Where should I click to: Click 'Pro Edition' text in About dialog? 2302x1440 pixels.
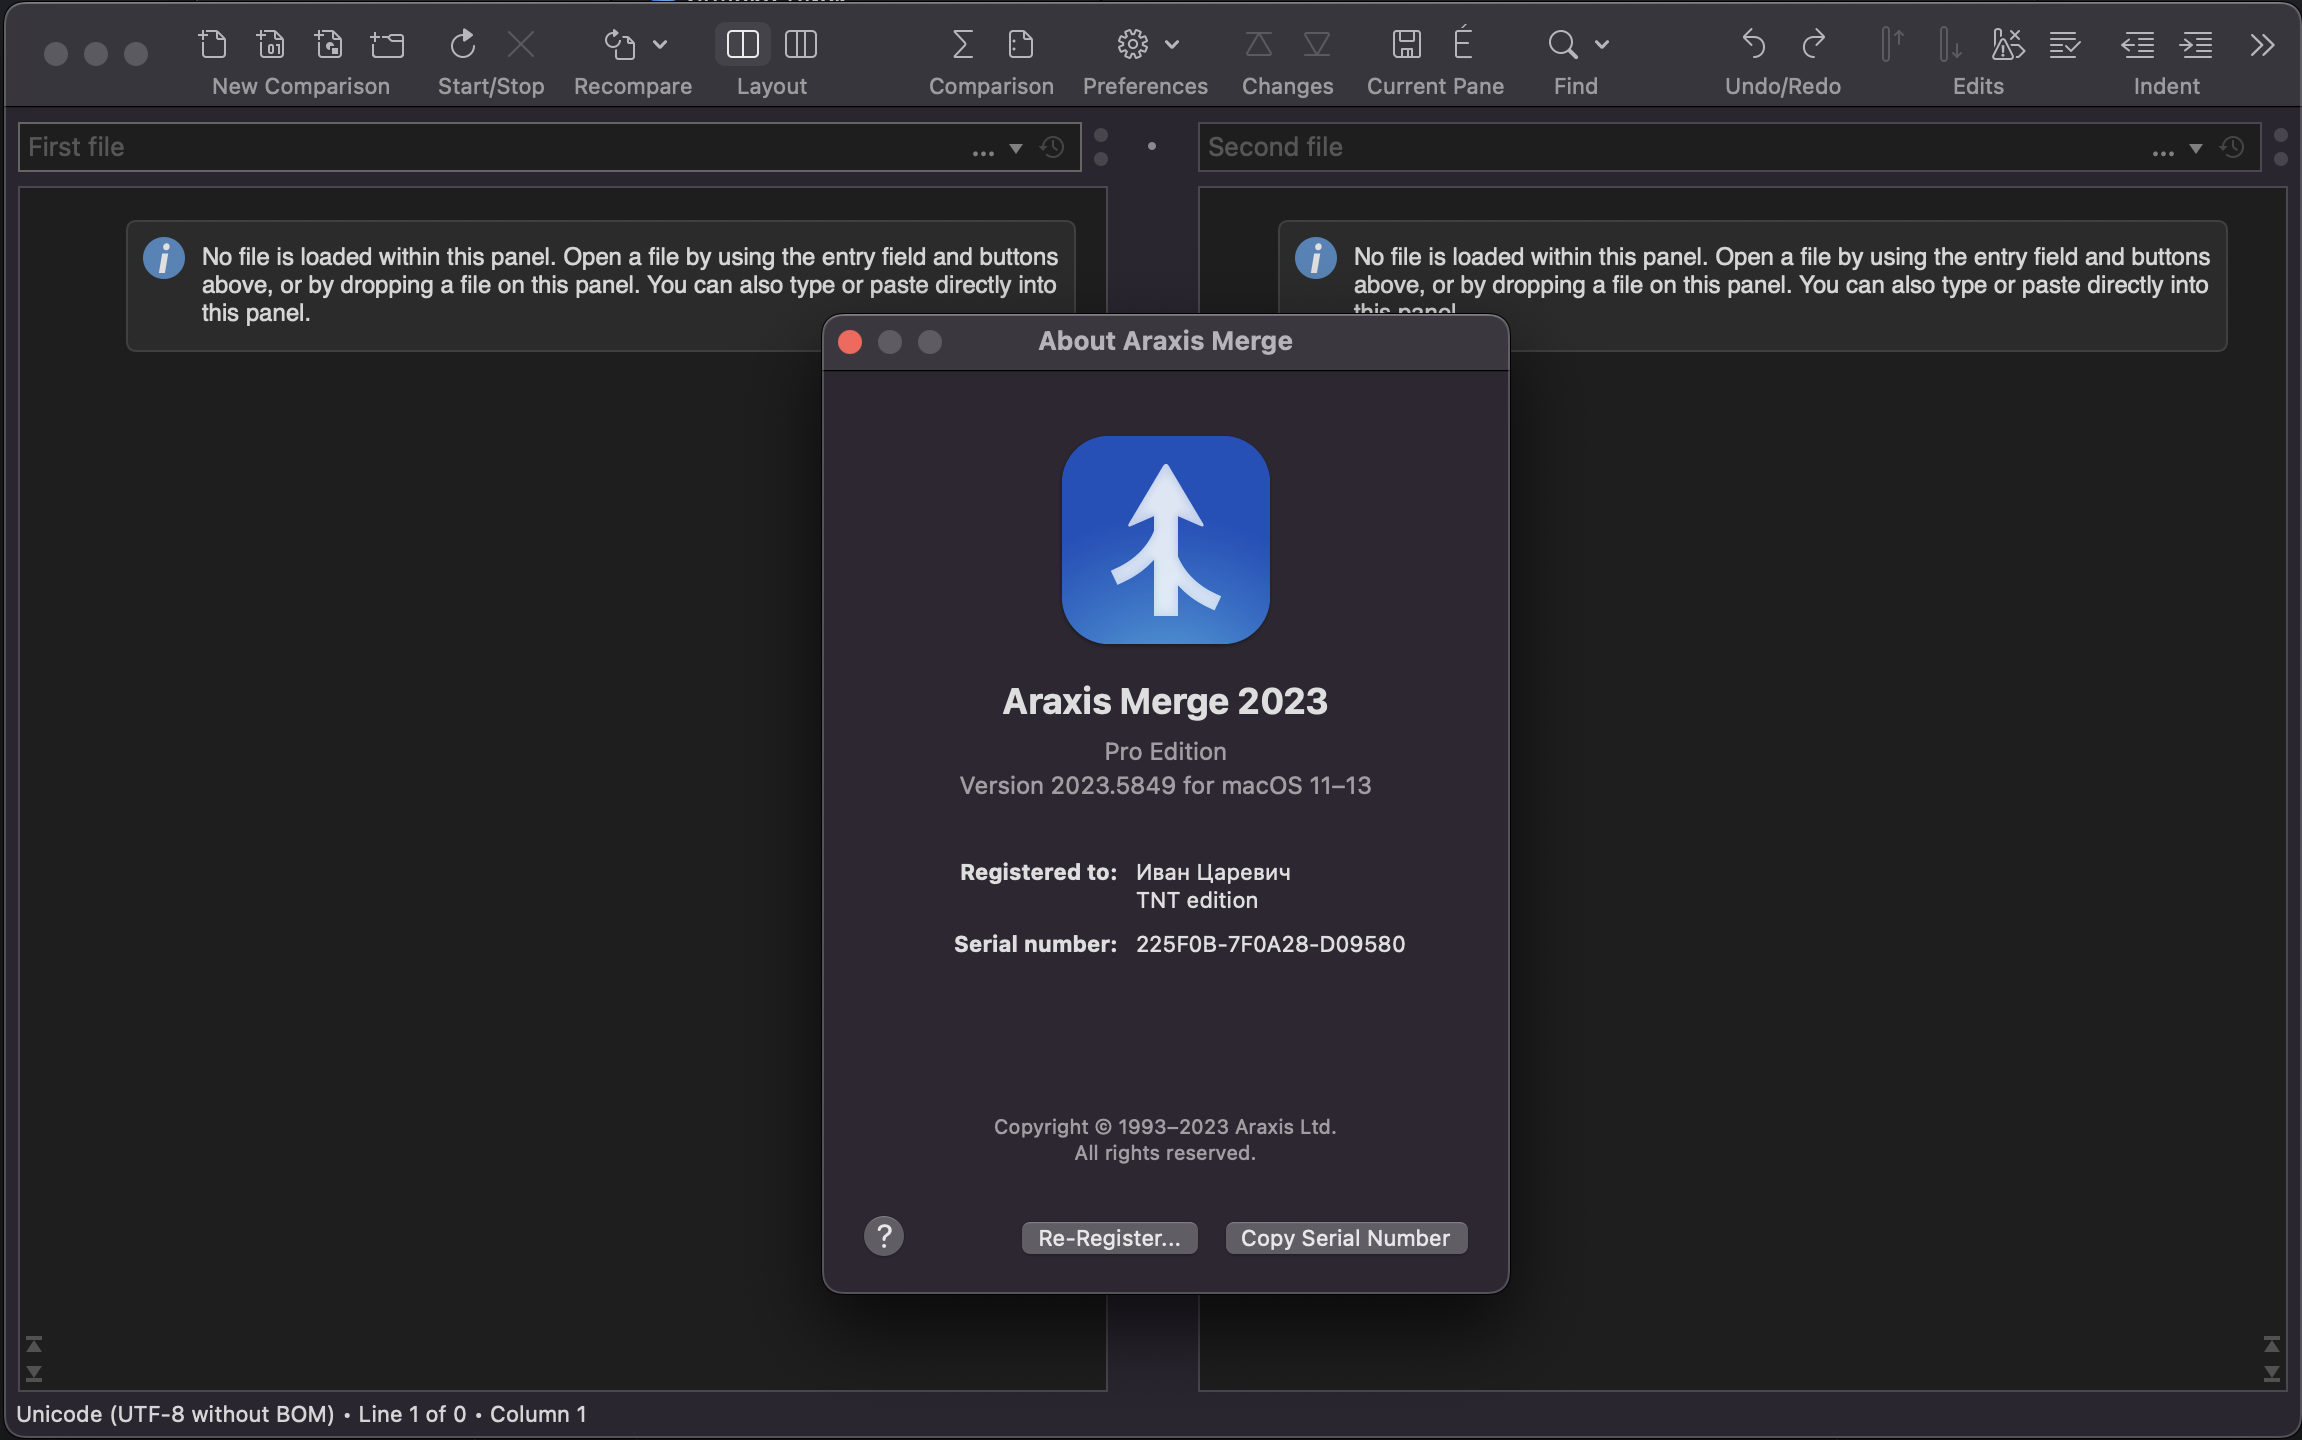tap(1165, 751)
